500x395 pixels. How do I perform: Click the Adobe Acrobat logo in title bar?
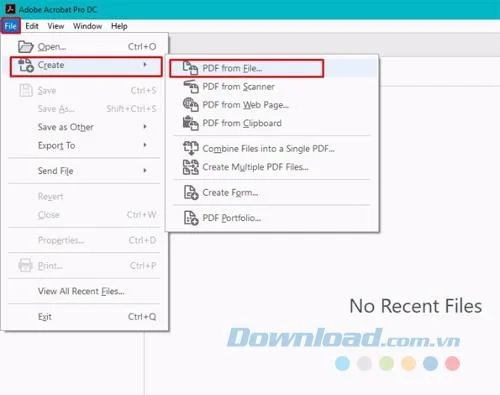point(10,9)
